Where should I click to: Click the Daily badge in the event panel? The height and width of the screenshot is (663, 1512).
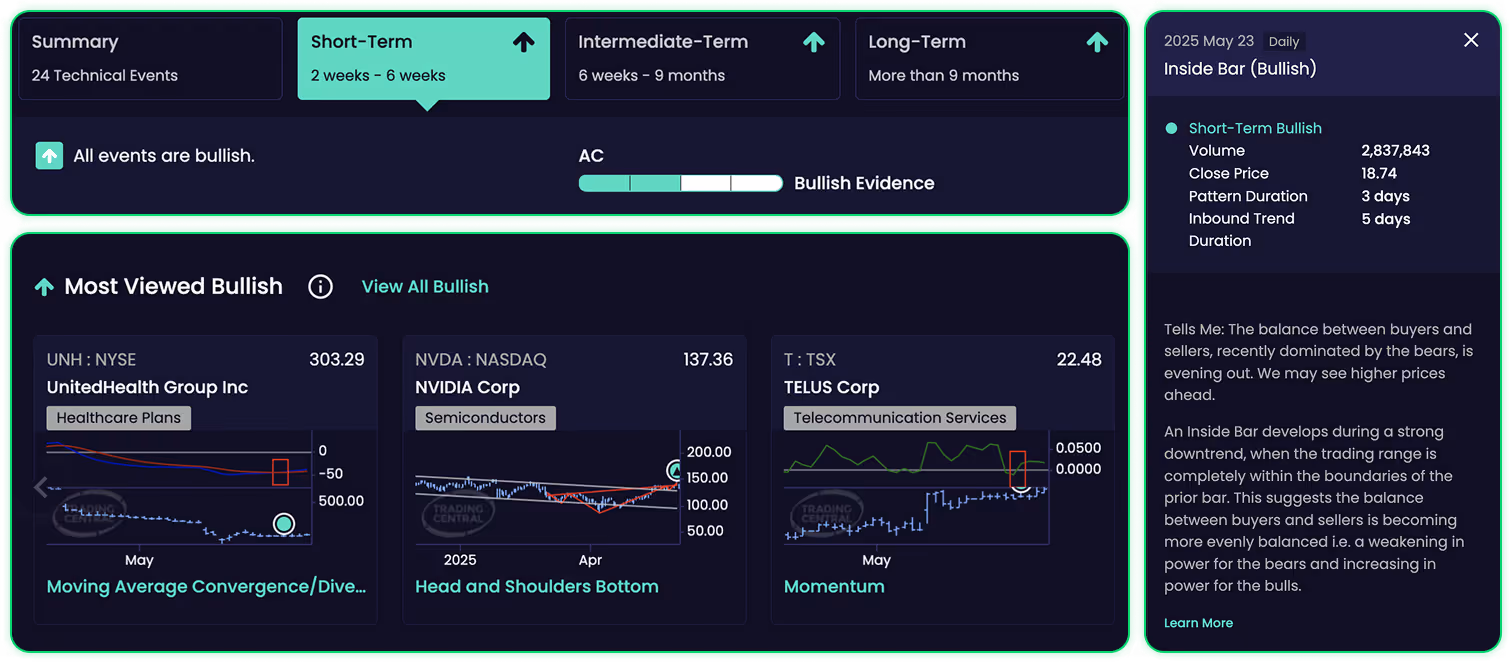(x=1284, y=42)
